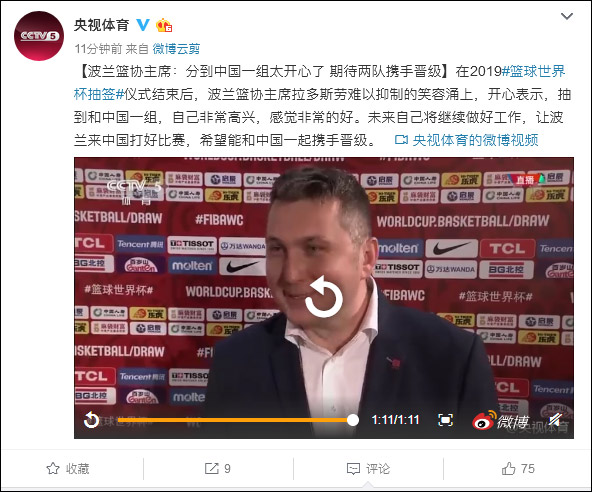592x492 pixels.
Task: Click the CCTV5 profile avatar
Action: [39, 36]
